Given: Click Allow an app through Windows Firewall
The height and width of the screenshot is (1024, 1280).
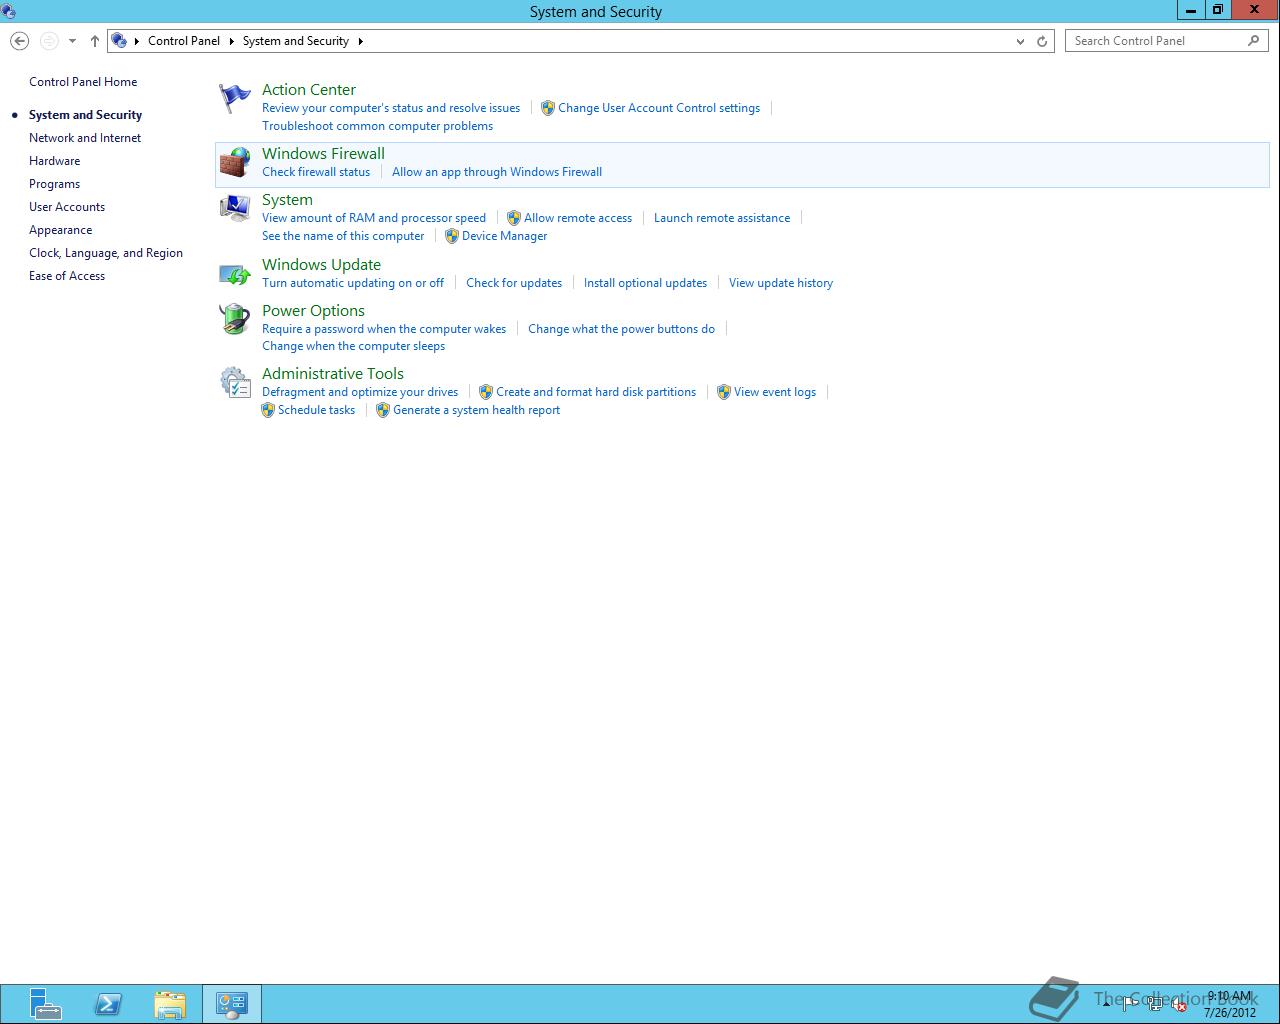Looking at the screenshot, I should tap(497, 172).
